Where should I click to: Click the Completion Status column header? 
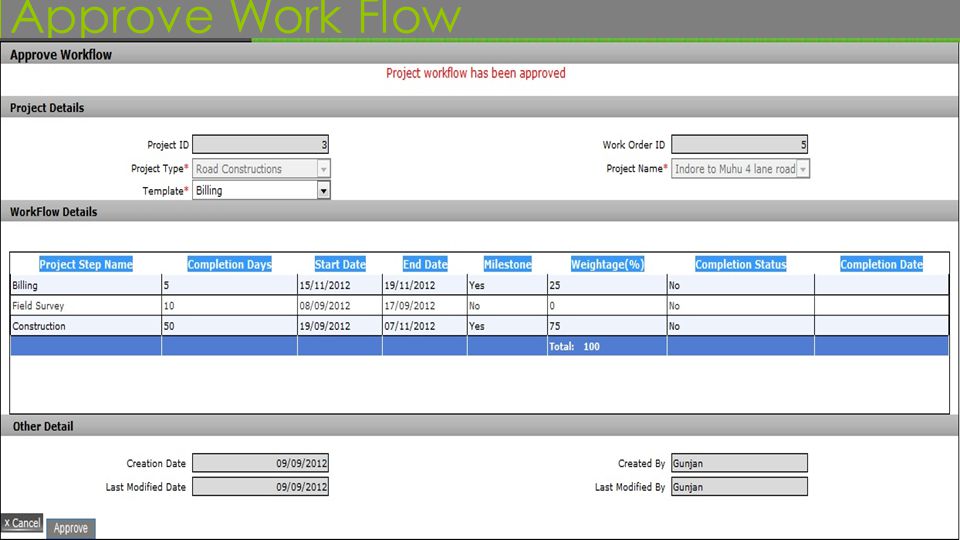pos(740,264)
